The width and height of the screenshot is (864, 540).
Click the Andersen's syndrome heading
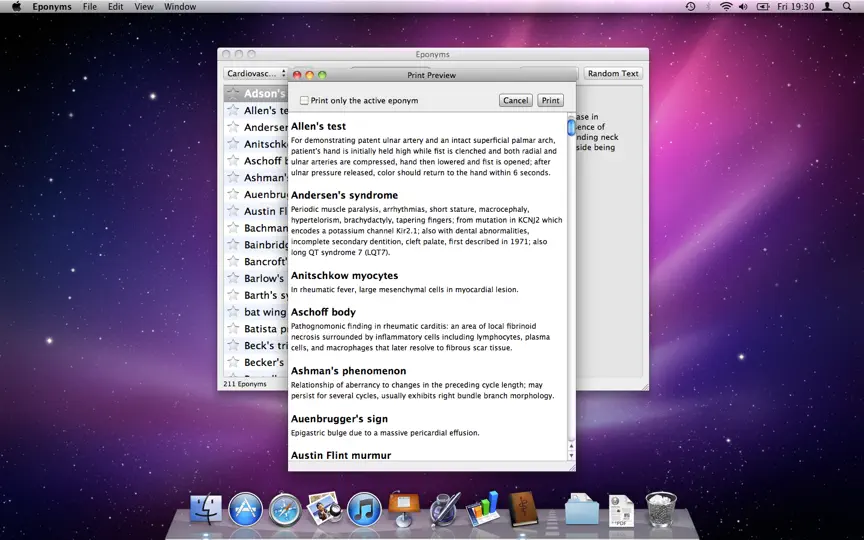pyautogui.click(x=344, y=195)
